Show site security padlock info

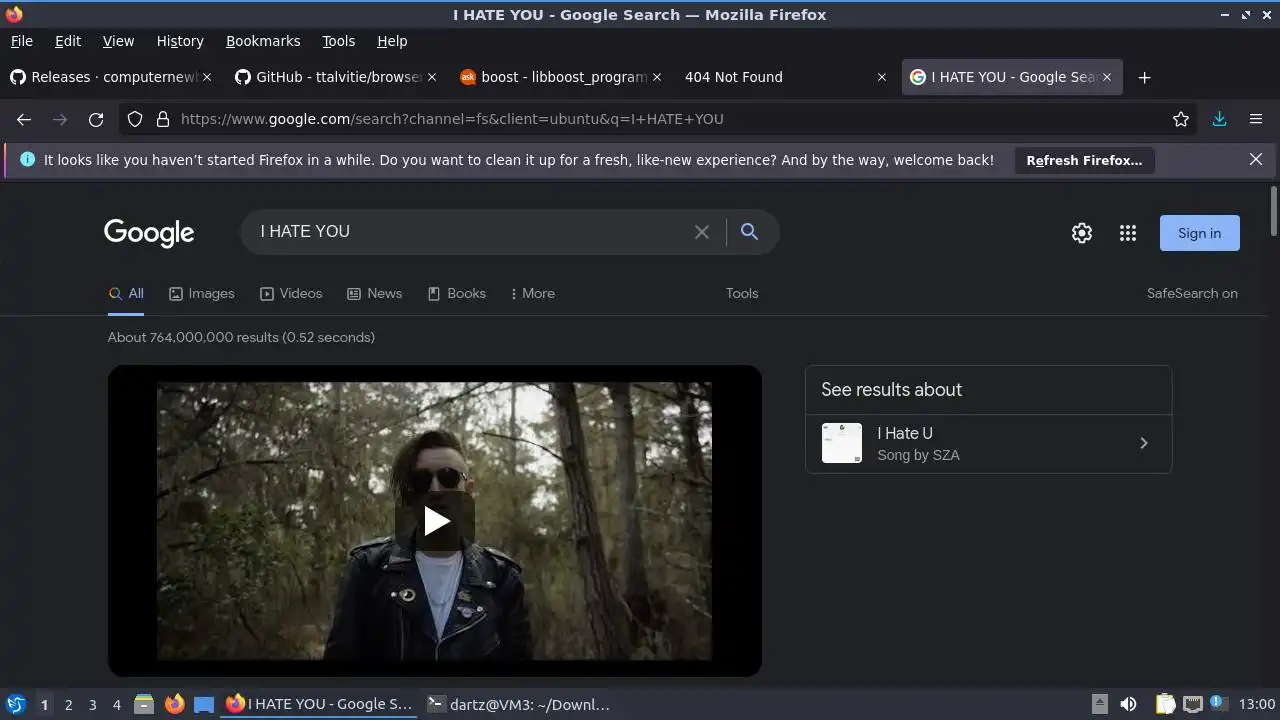[163, 119]
